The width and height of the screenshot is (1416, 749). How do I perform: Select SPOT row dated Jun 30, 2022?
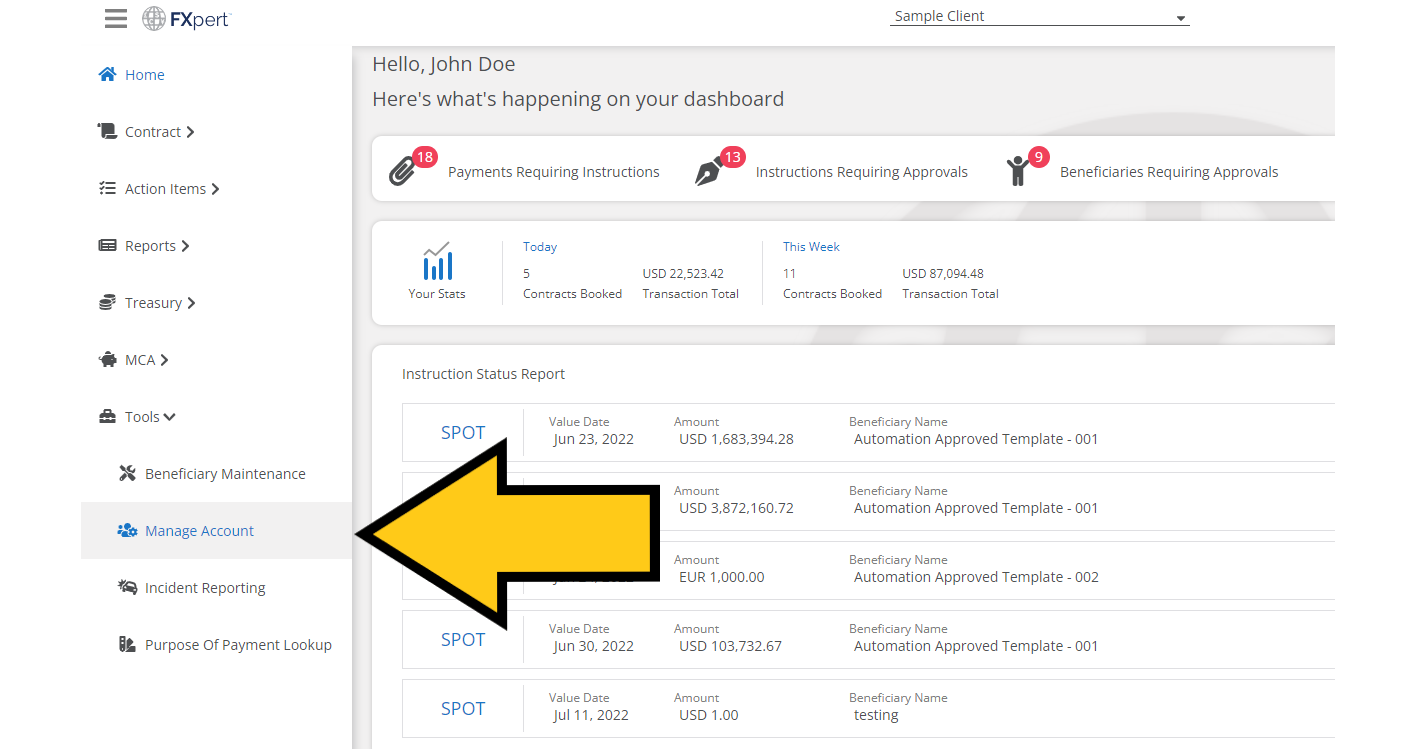868,639
